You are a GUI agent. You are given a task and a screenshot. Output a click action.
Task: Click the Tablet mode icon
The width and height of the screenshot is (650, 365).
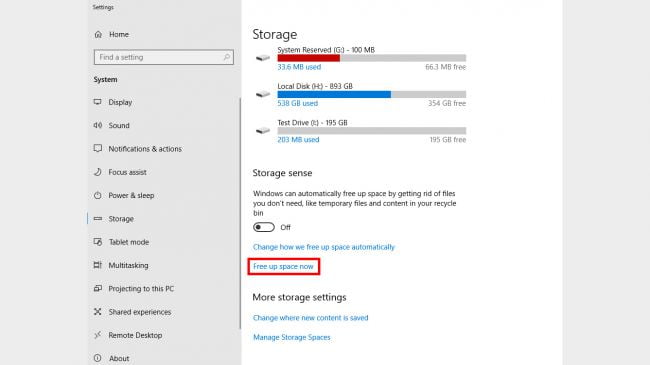point(97,242)
